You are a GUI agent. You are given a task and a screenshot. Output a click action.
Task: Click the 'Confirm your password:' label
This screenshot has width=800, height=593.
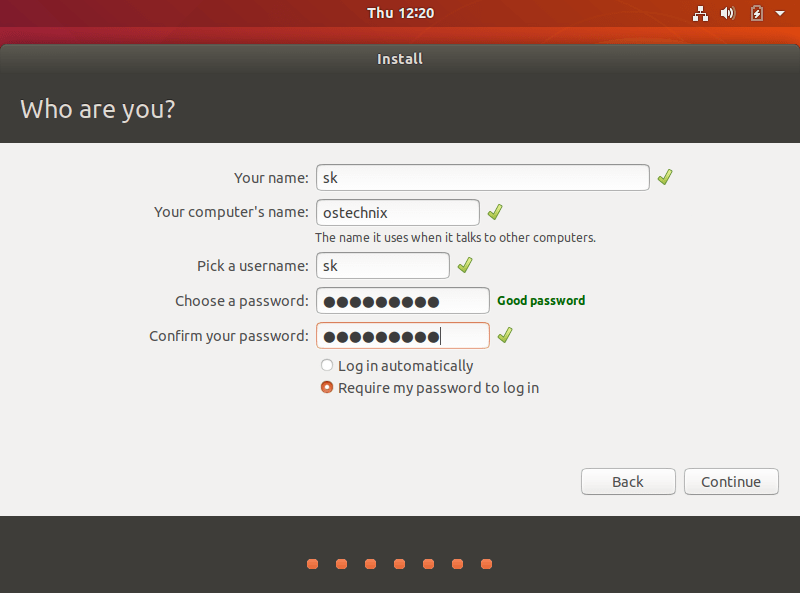tap(229, 336)
